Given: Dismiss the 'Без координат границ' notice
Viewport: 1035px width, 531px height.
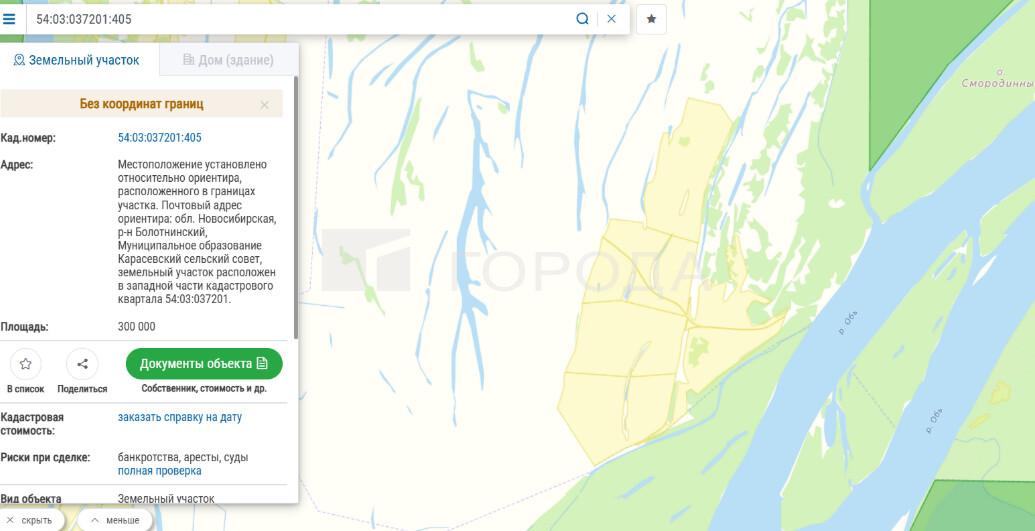Looking at the screenshot, I should pyautogui.click(x=264, y=104).
